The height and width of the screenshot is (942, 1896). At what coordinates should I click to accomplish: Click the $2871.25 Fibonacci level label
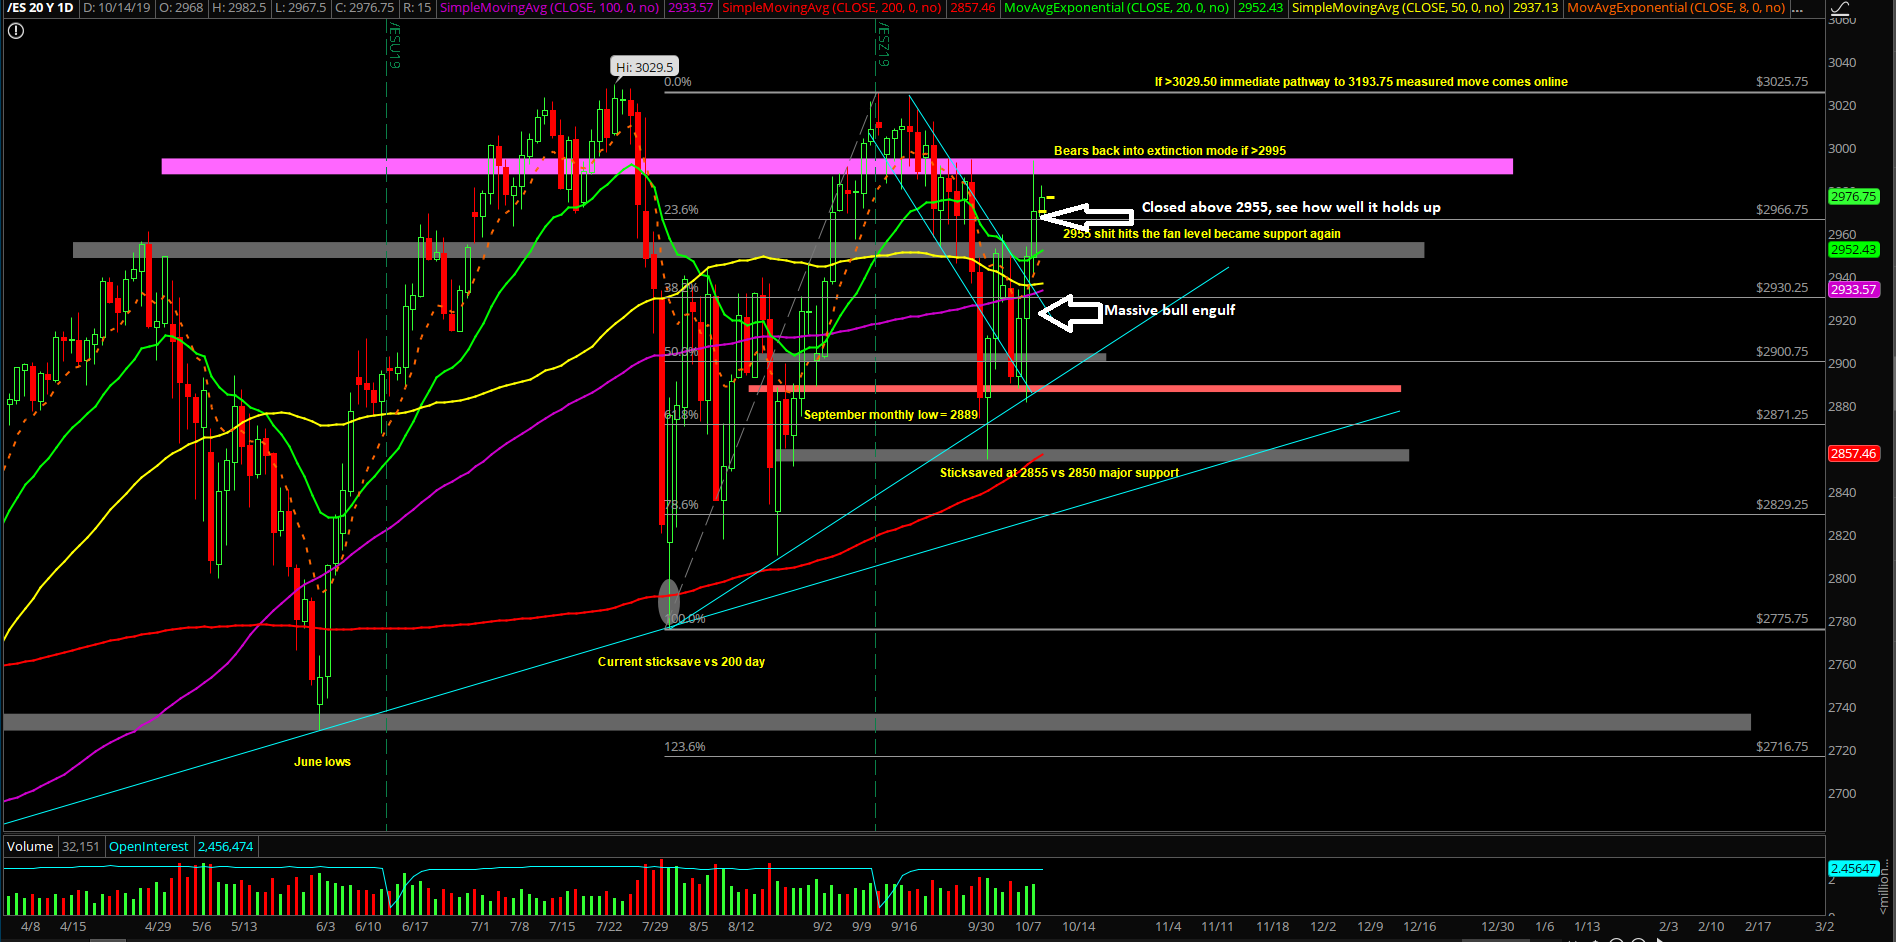[x=1782, y=415]
